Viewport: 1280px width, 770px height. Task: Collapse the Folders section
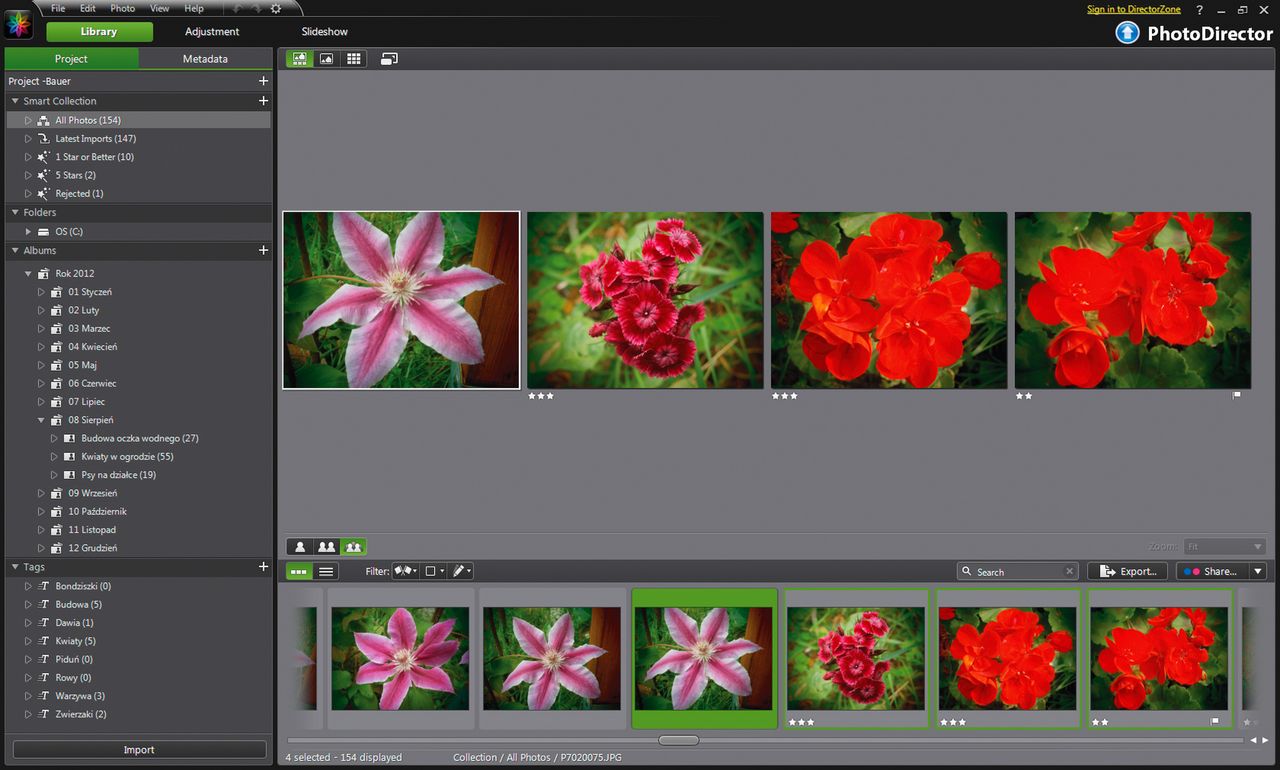click(x=15, y=212)
